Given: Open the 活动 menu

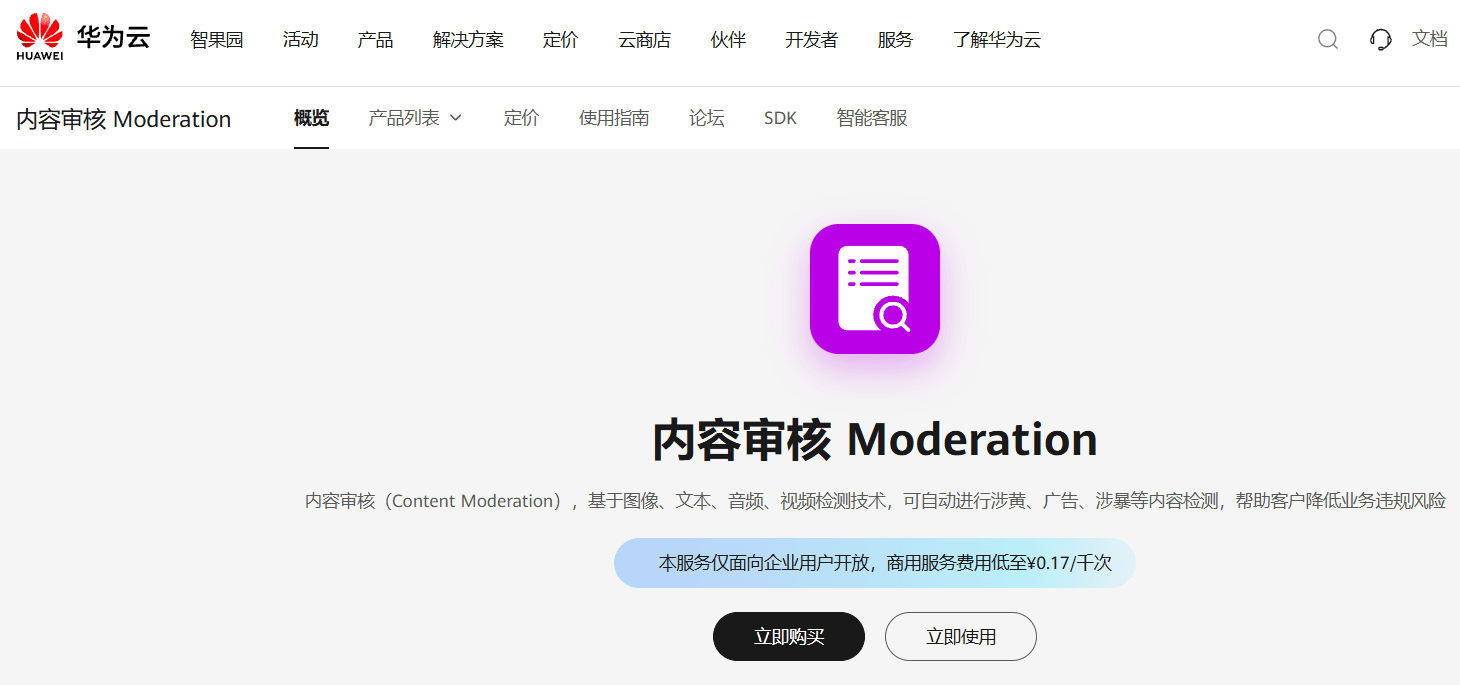Looking at the screenshot, I should point(301,40).
